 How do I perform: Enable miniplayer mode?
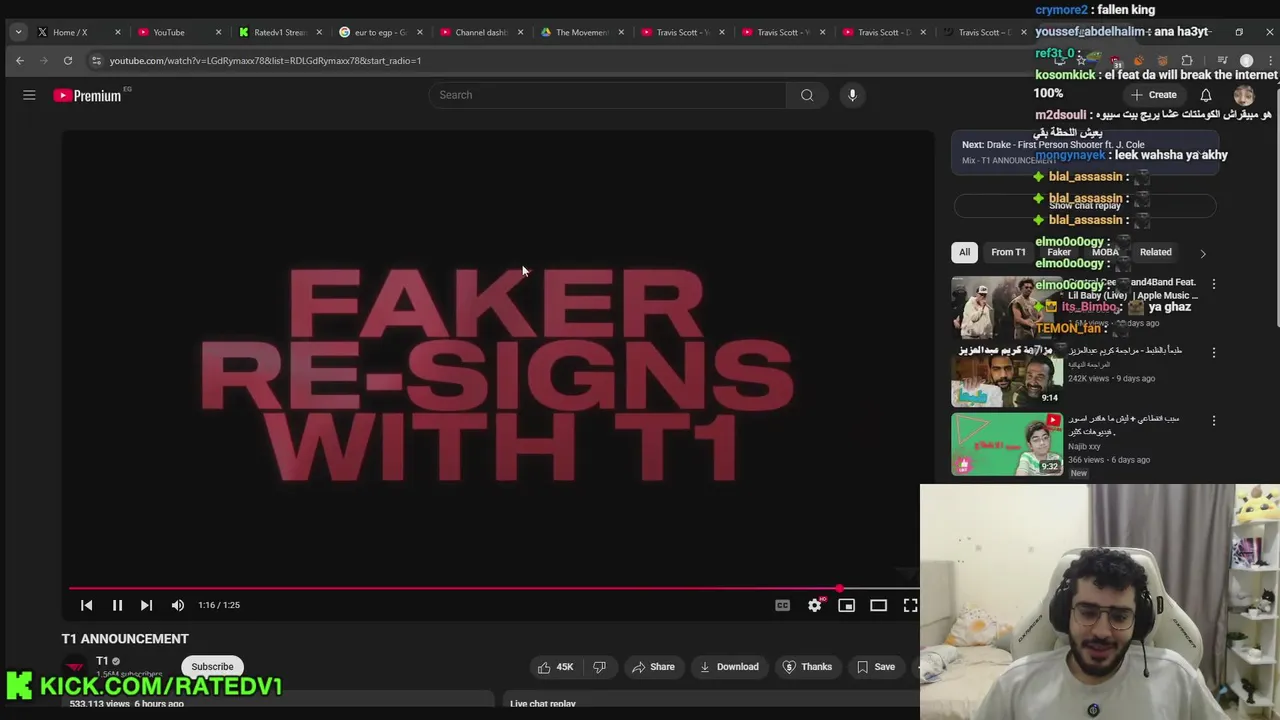tap(847, 605)
